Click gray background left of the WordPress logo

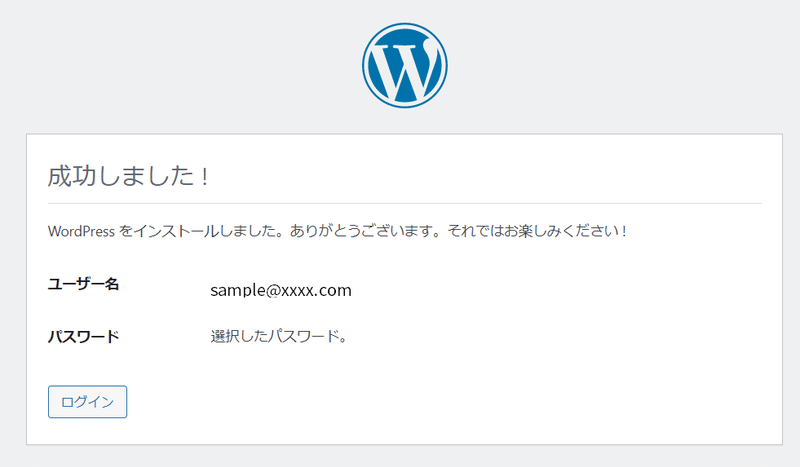(x=179, y=65)
